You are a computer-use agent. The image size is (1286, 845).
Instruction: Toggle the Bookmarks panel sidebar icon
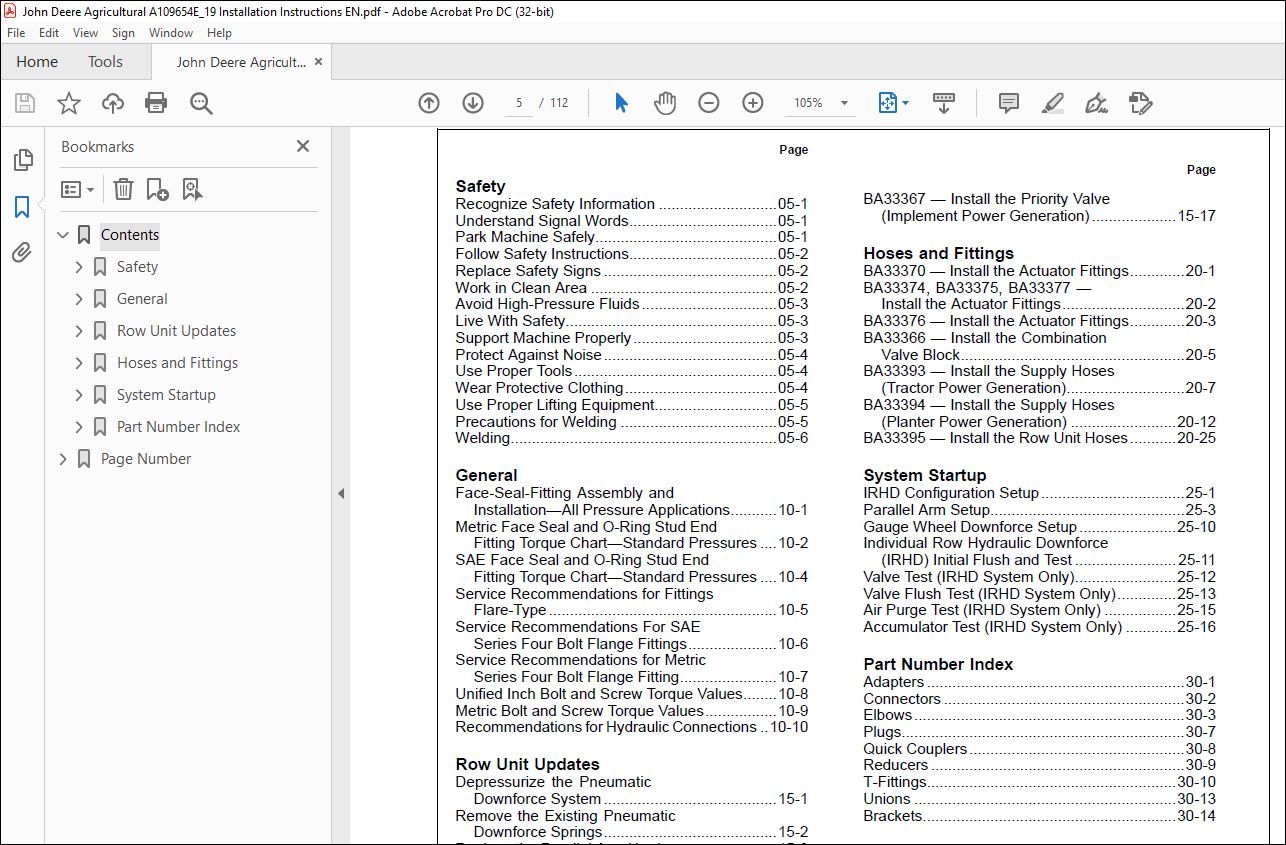[22, 207]
